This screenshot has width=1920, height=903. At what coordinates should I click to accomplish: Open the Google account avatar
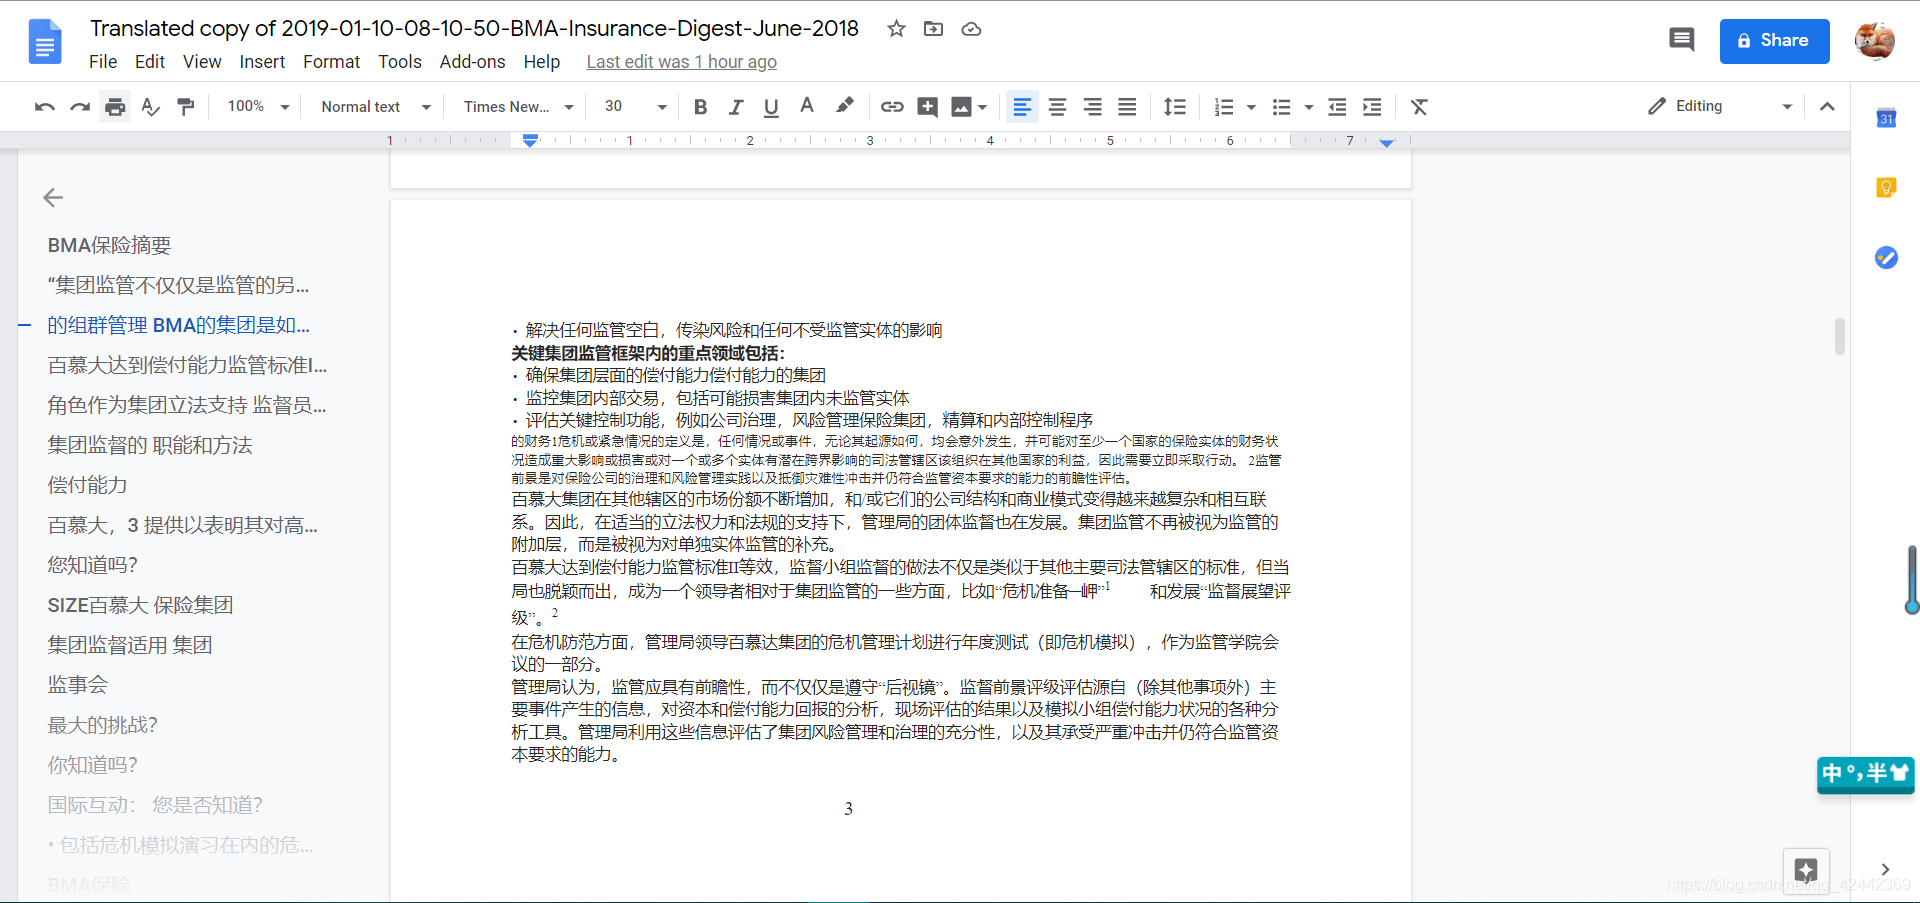(1874, 41)
